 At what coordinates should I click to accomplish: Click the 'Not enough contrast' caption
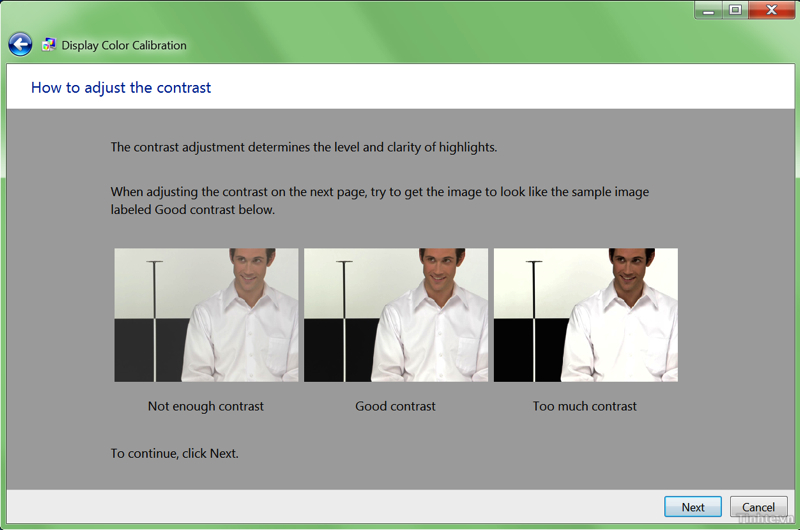coord(206,406)
